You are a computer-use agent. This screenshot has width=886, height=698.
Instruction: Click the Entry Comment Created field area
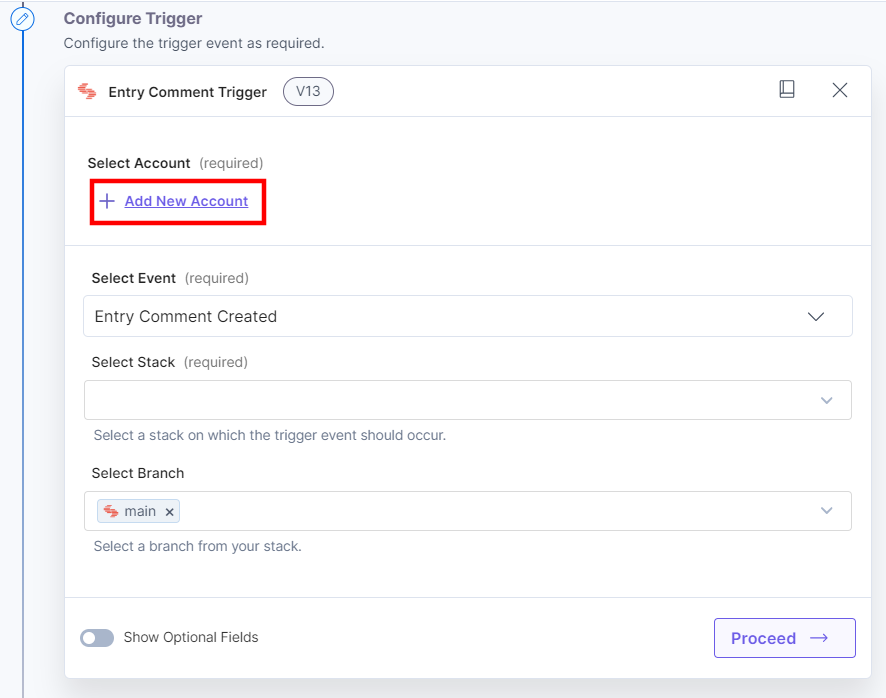[x=400, y=315]
